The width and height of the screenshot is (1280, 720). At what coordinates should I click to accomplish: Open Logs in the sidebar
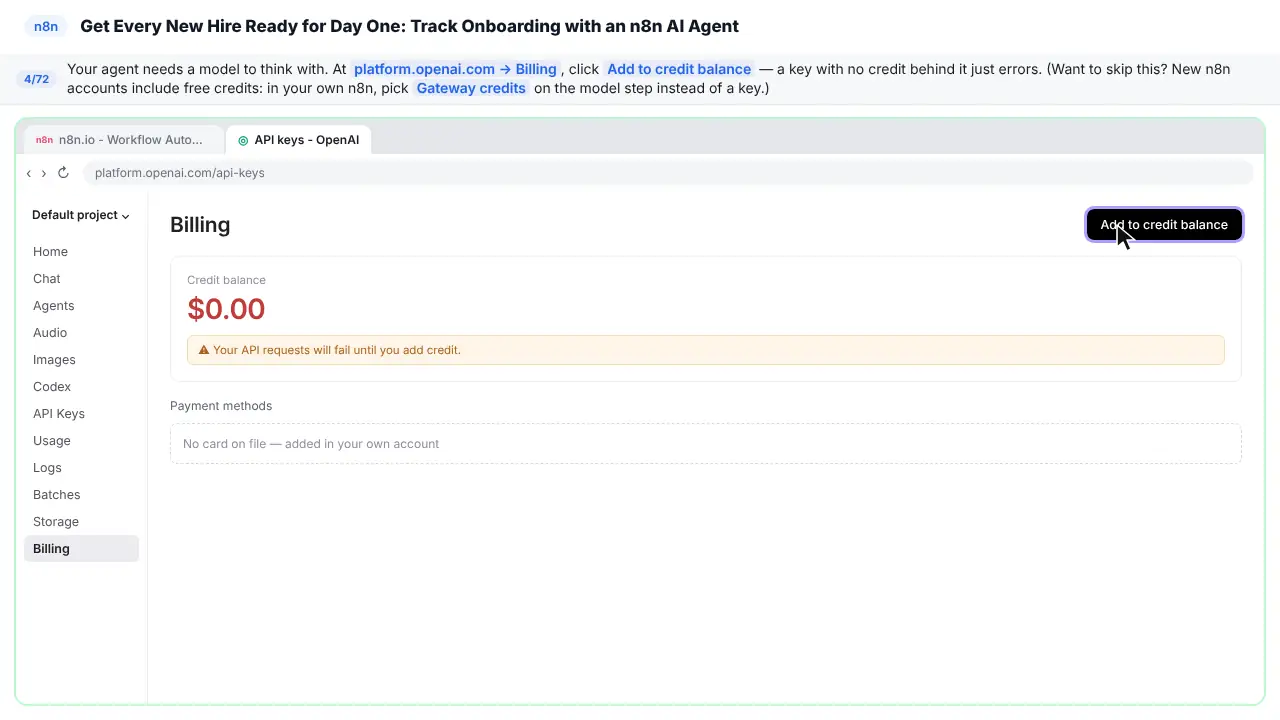pyautogui.click(x=81, y=468)
